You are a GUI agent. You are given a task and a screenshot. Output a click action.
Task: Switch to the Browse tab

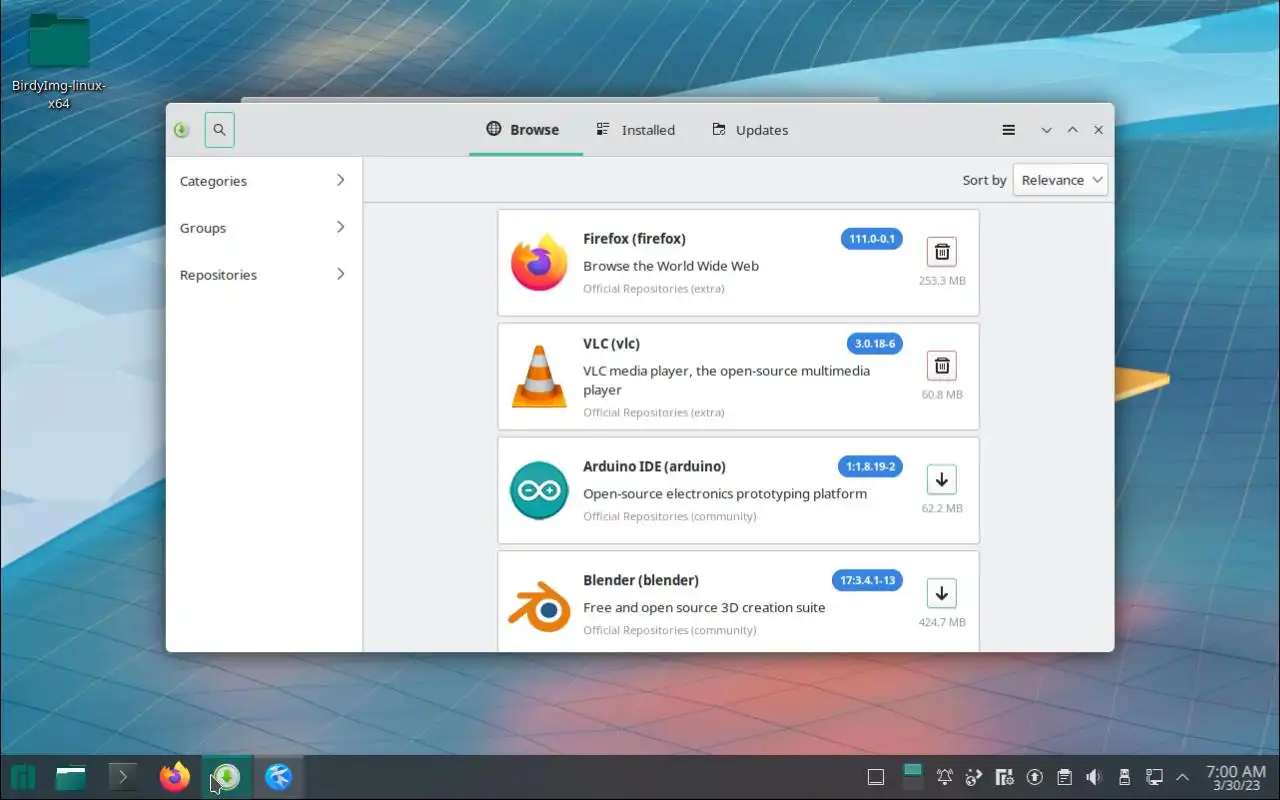[x=523, y=130]
